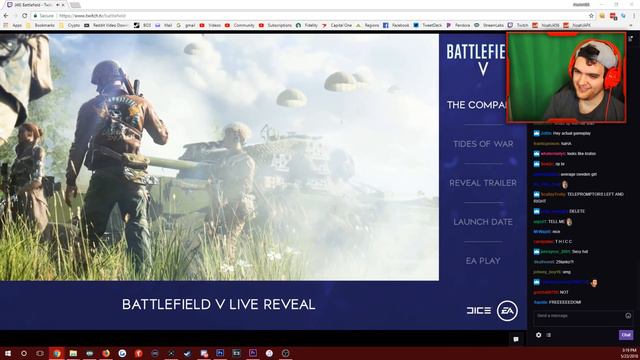Open chat settings gear icon
640x360 pixels.
point(538,335)
